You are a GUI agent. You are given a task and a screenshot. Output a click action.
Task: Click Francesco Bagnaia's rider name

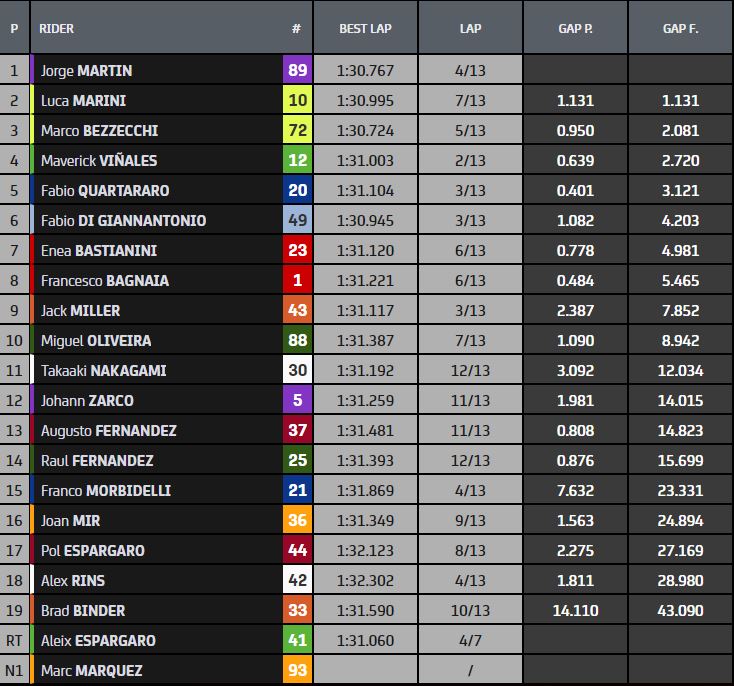(105, 281)
